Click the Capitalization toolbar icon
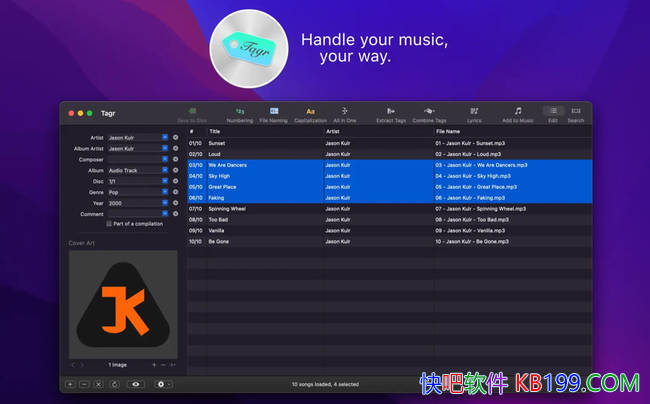Image resolution: width=650 pixels, height=404 pixels. (310, 113)
